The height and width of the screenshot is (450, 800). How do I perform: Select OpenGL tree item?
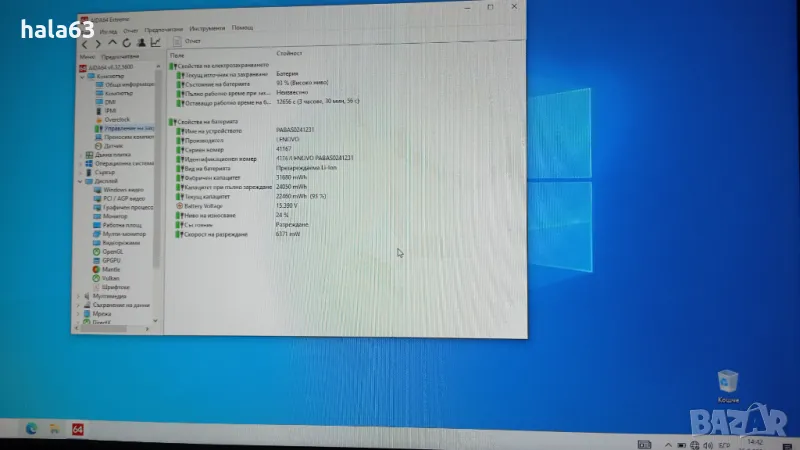111,251
